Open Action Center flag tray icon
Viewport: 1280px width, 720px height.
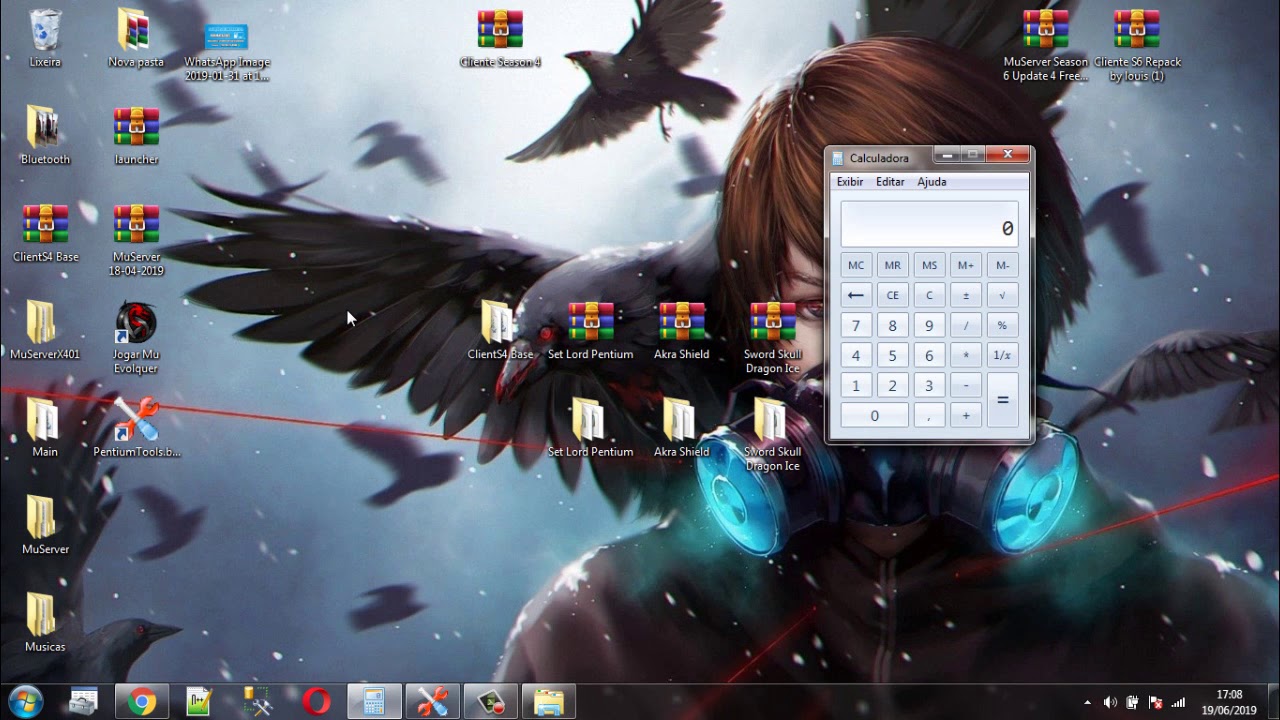(x=1156, y=702)
